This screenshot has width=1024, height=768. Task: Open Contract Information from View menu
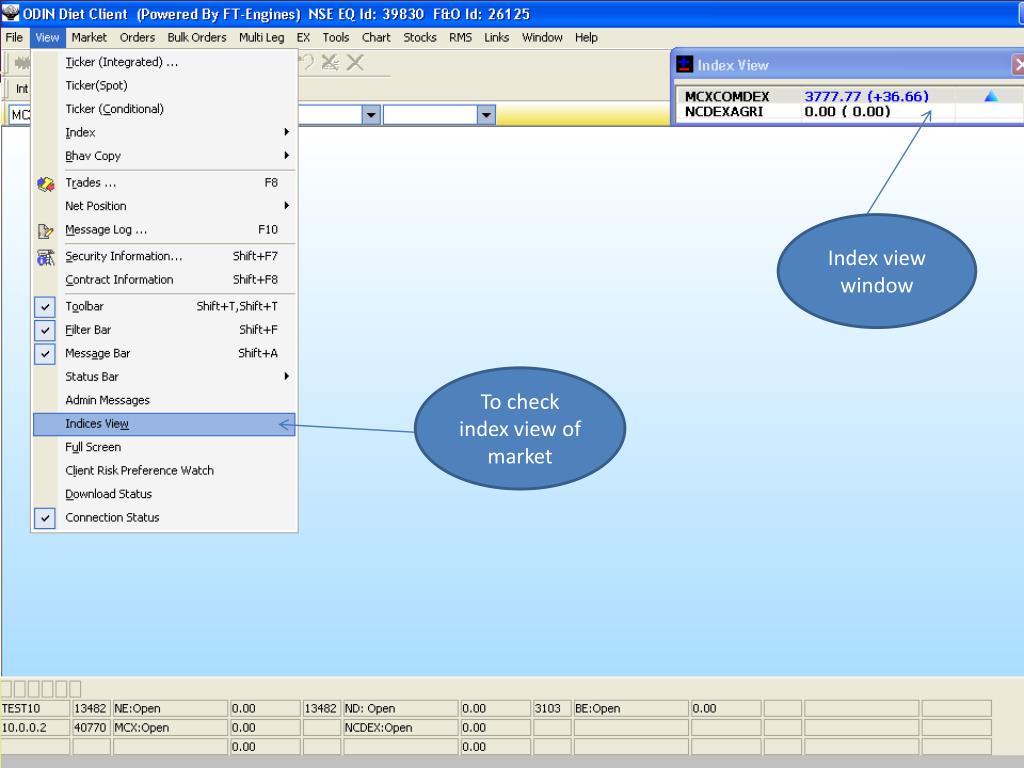click(165, 280)
